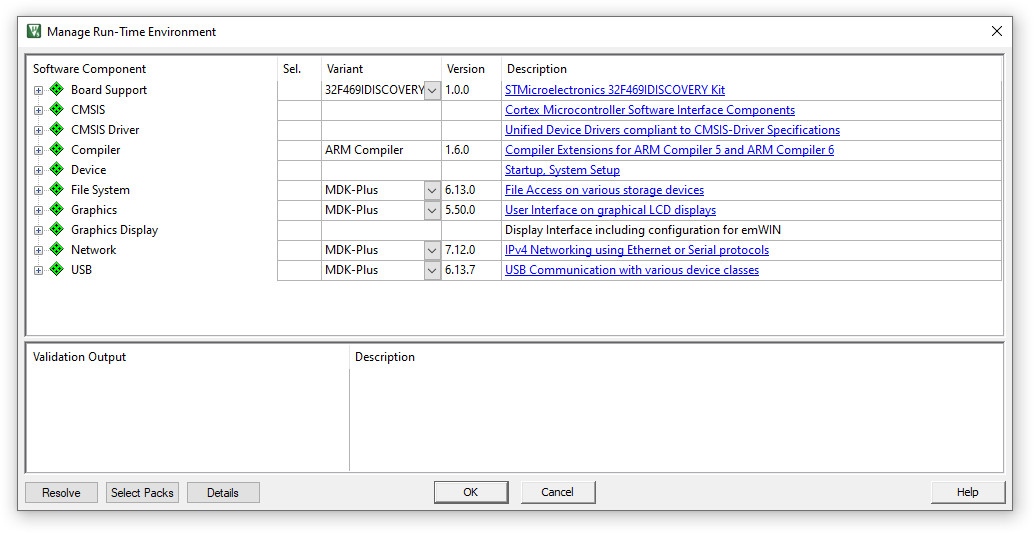Screen dimensions: 1034x533
Task: Click the Graphics Display green diamond icon
Action: [x=57, y=230]
